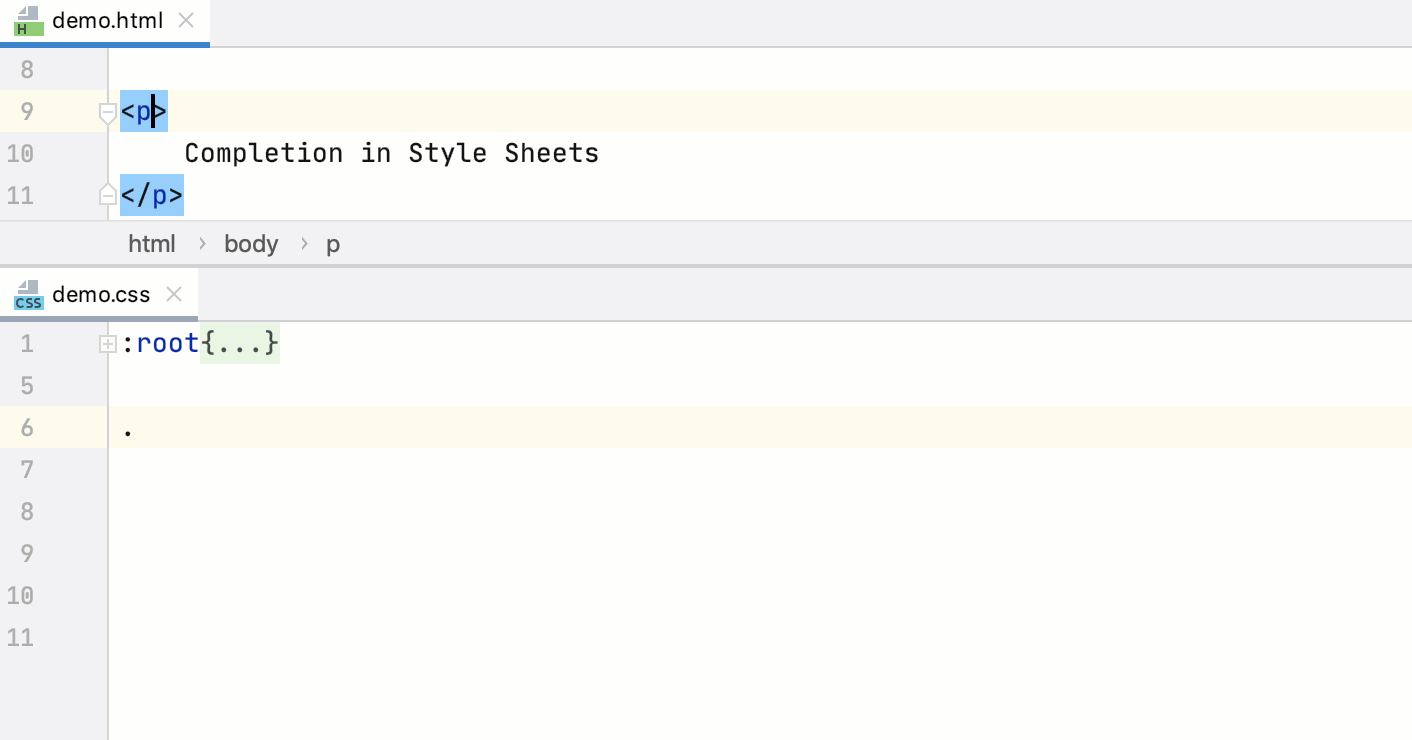The width and height of the screenshot is (1412, 740).
Task: Select the body breadcrumb item
Action: [251, 243]
